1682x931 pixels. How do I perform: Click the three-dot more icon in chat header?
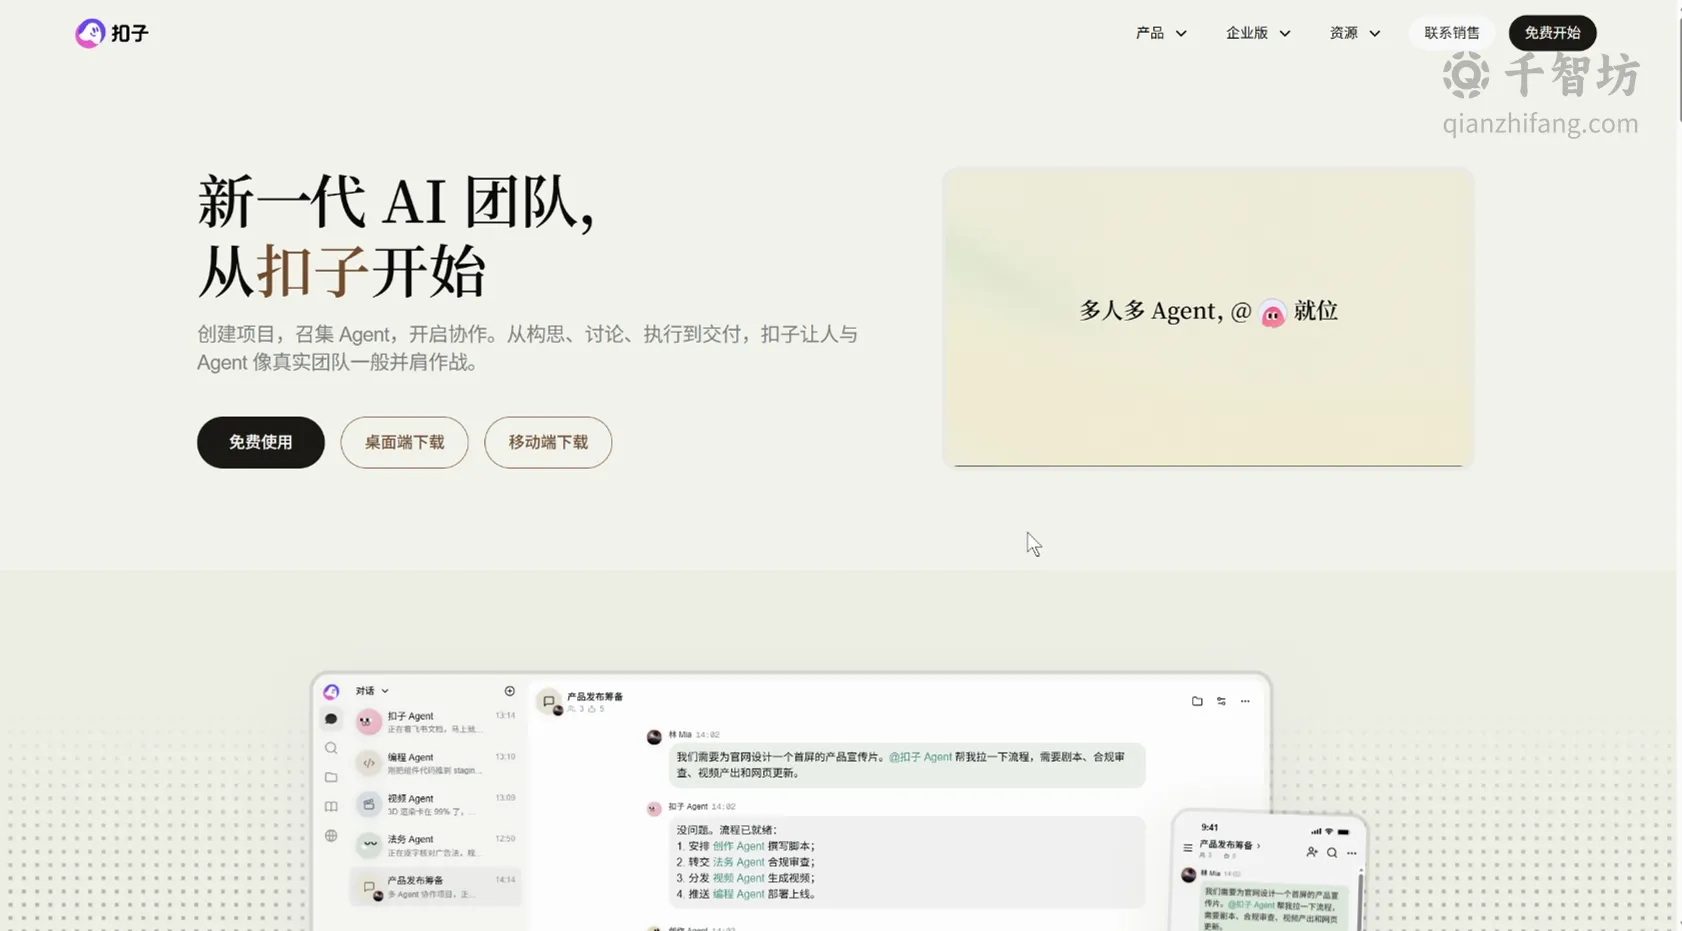click(x=1245, y=701)
